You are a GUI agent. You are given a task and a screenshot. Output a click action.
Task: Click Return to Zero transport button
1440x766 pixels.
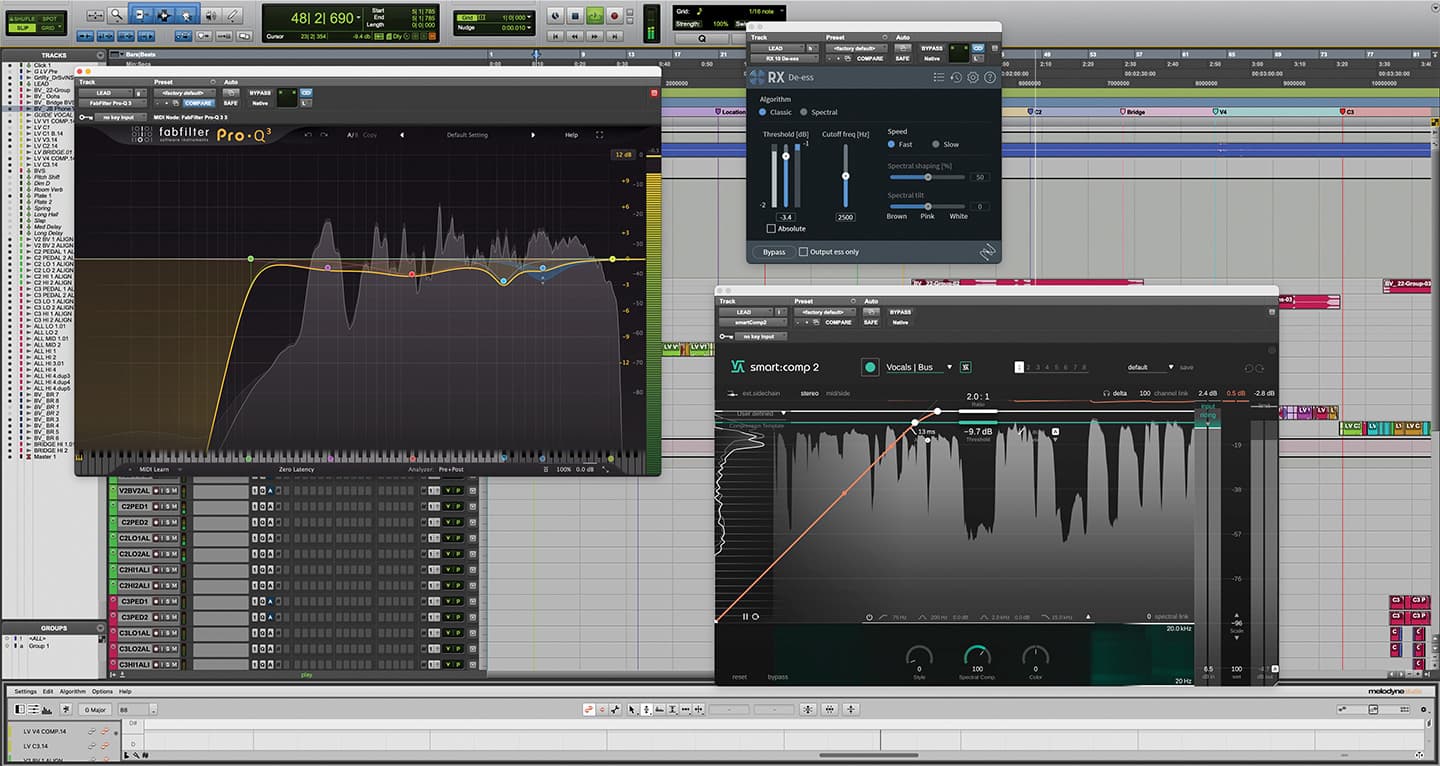coord(555,35)
